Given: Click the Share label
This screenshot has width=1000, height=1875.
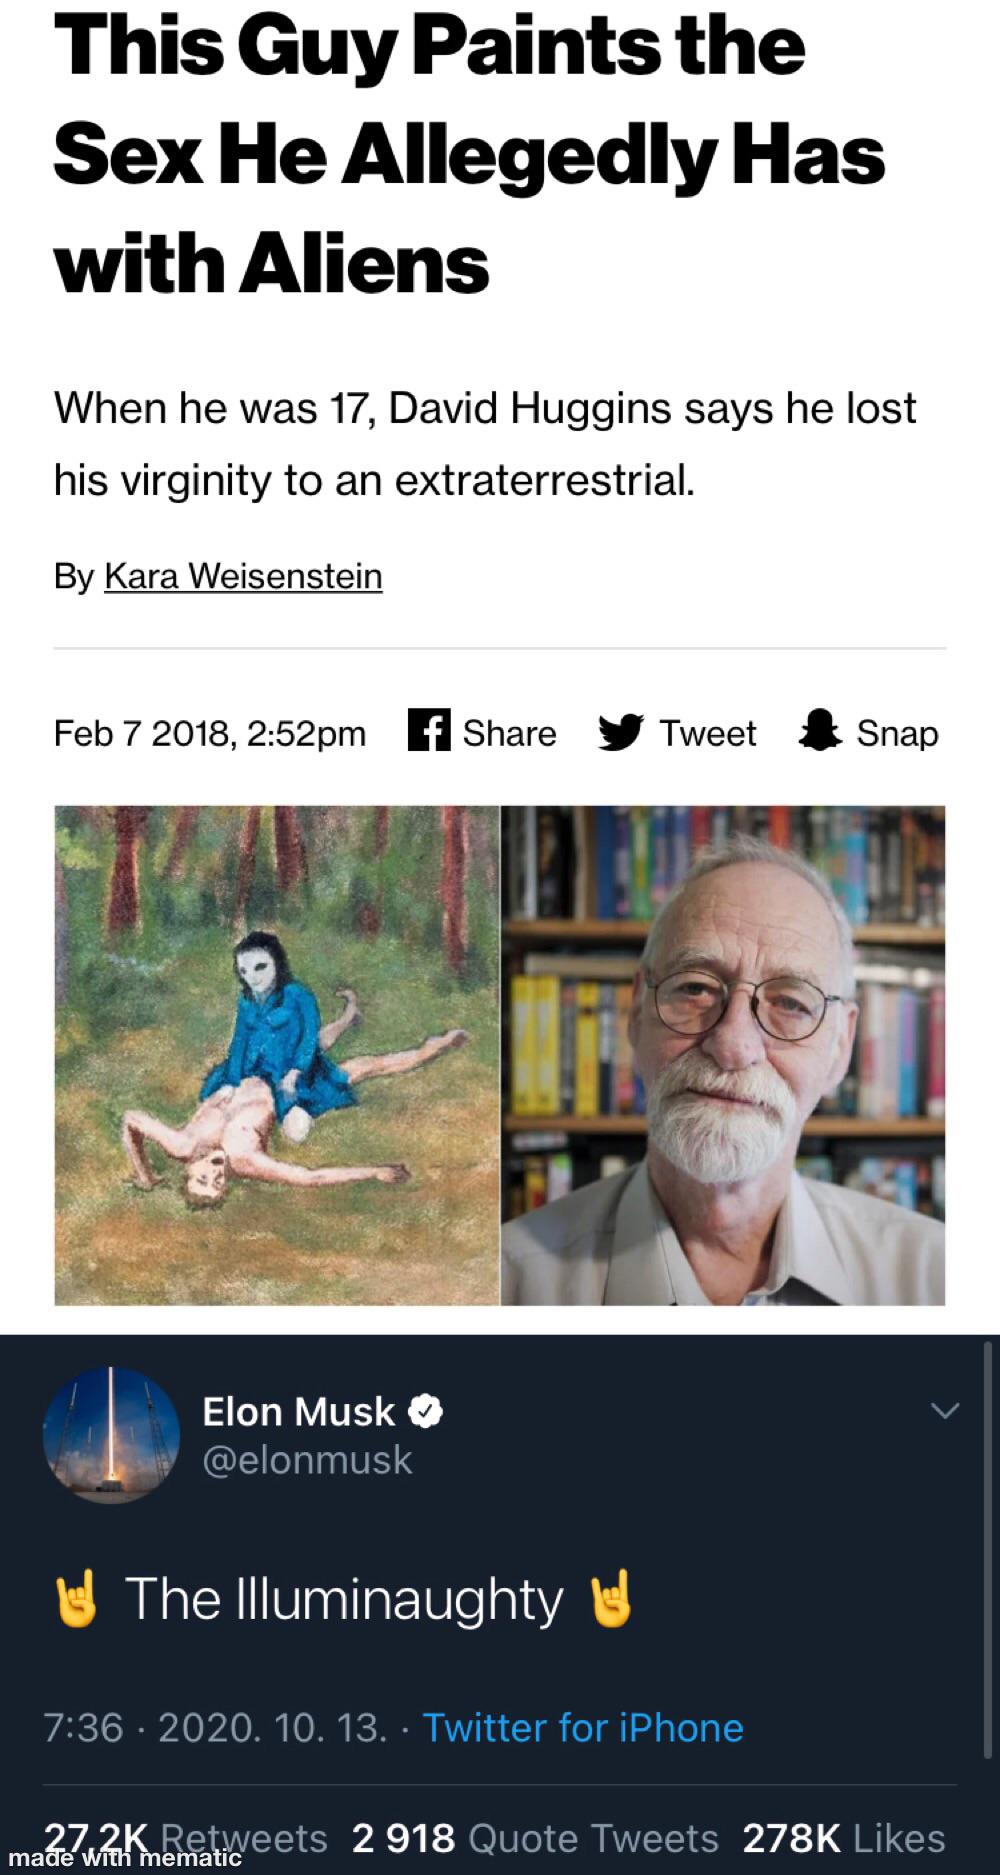Looking at the screenshot, I should click(x=509, y=733).
